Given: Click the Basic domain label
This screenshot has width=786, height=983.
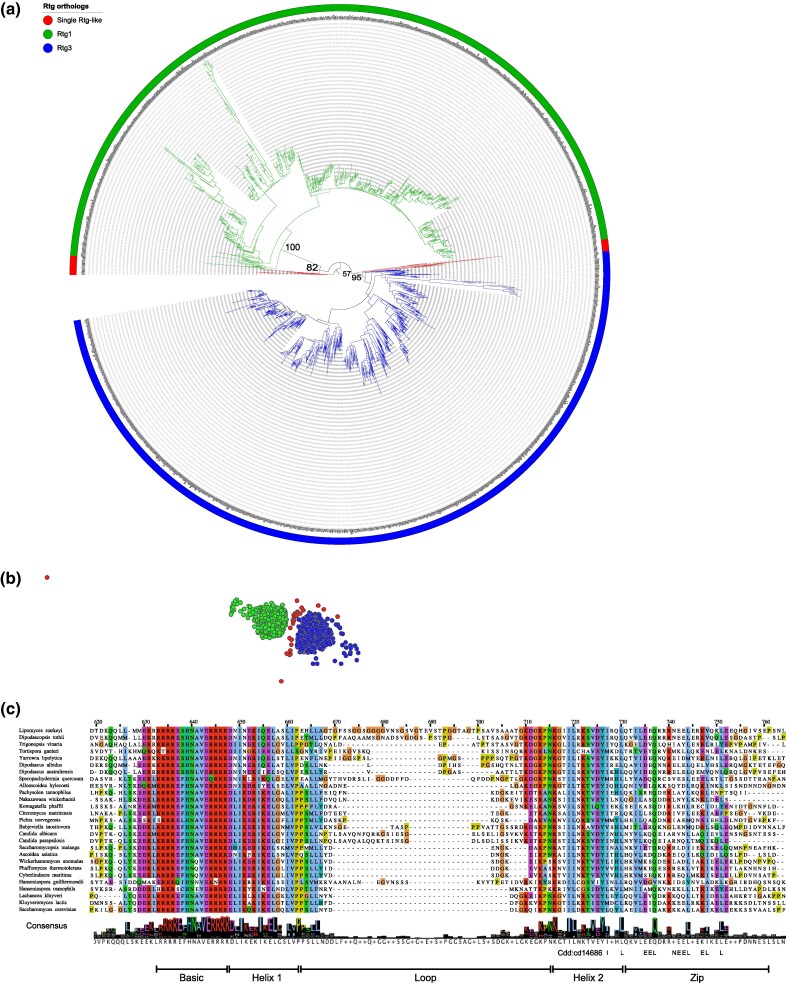Looking at the screenshot, I should pos(191,977).
